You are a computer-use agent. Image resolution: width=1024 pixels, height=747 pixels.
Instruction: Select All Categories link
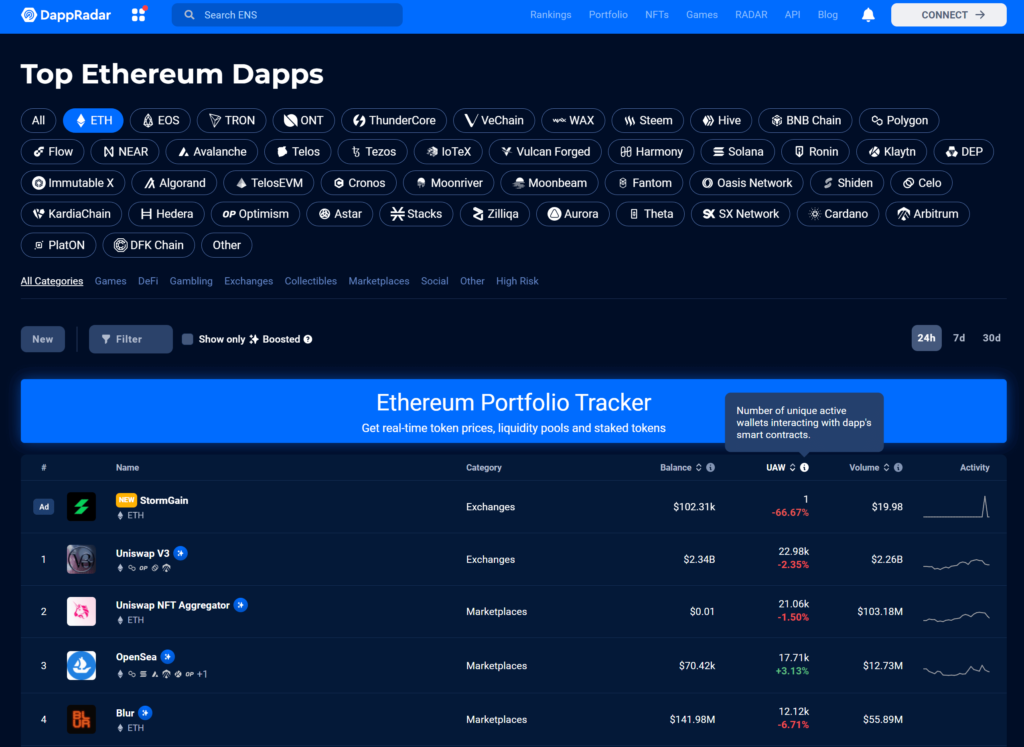52,281
